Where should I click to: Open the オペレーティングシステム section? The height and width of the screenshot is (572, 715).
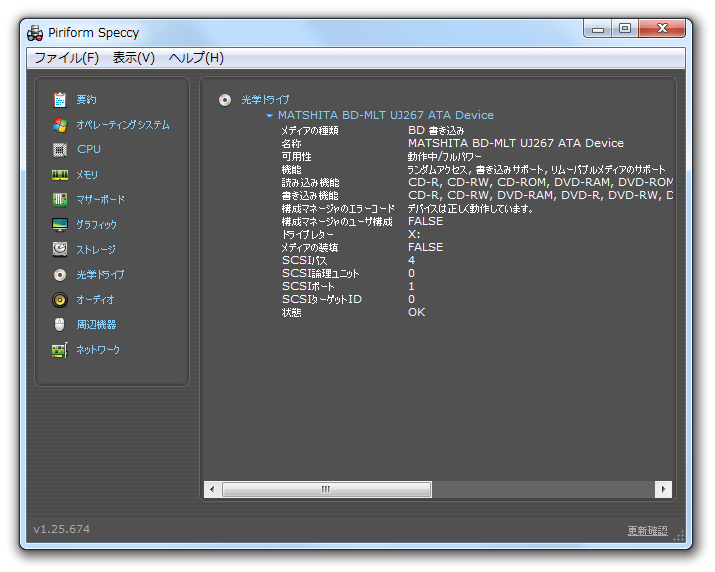(x=123, y=125)
